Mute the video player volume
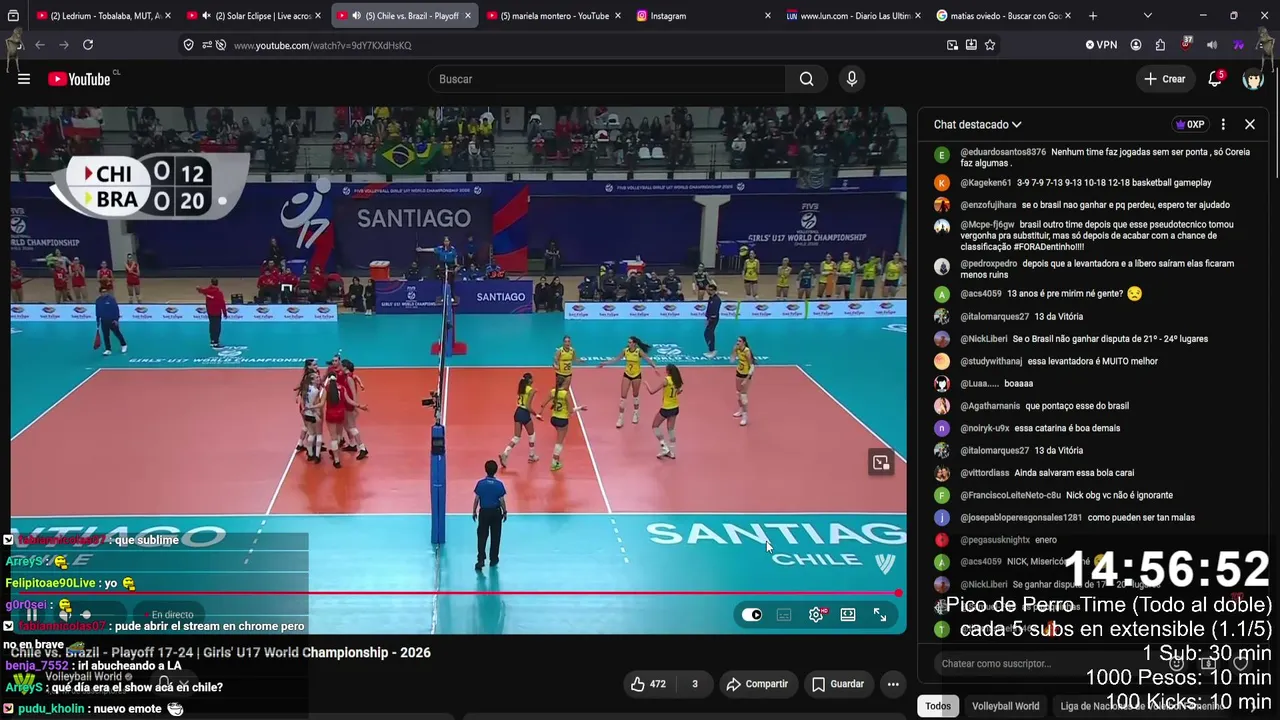1280x720 pixels. 64,615
